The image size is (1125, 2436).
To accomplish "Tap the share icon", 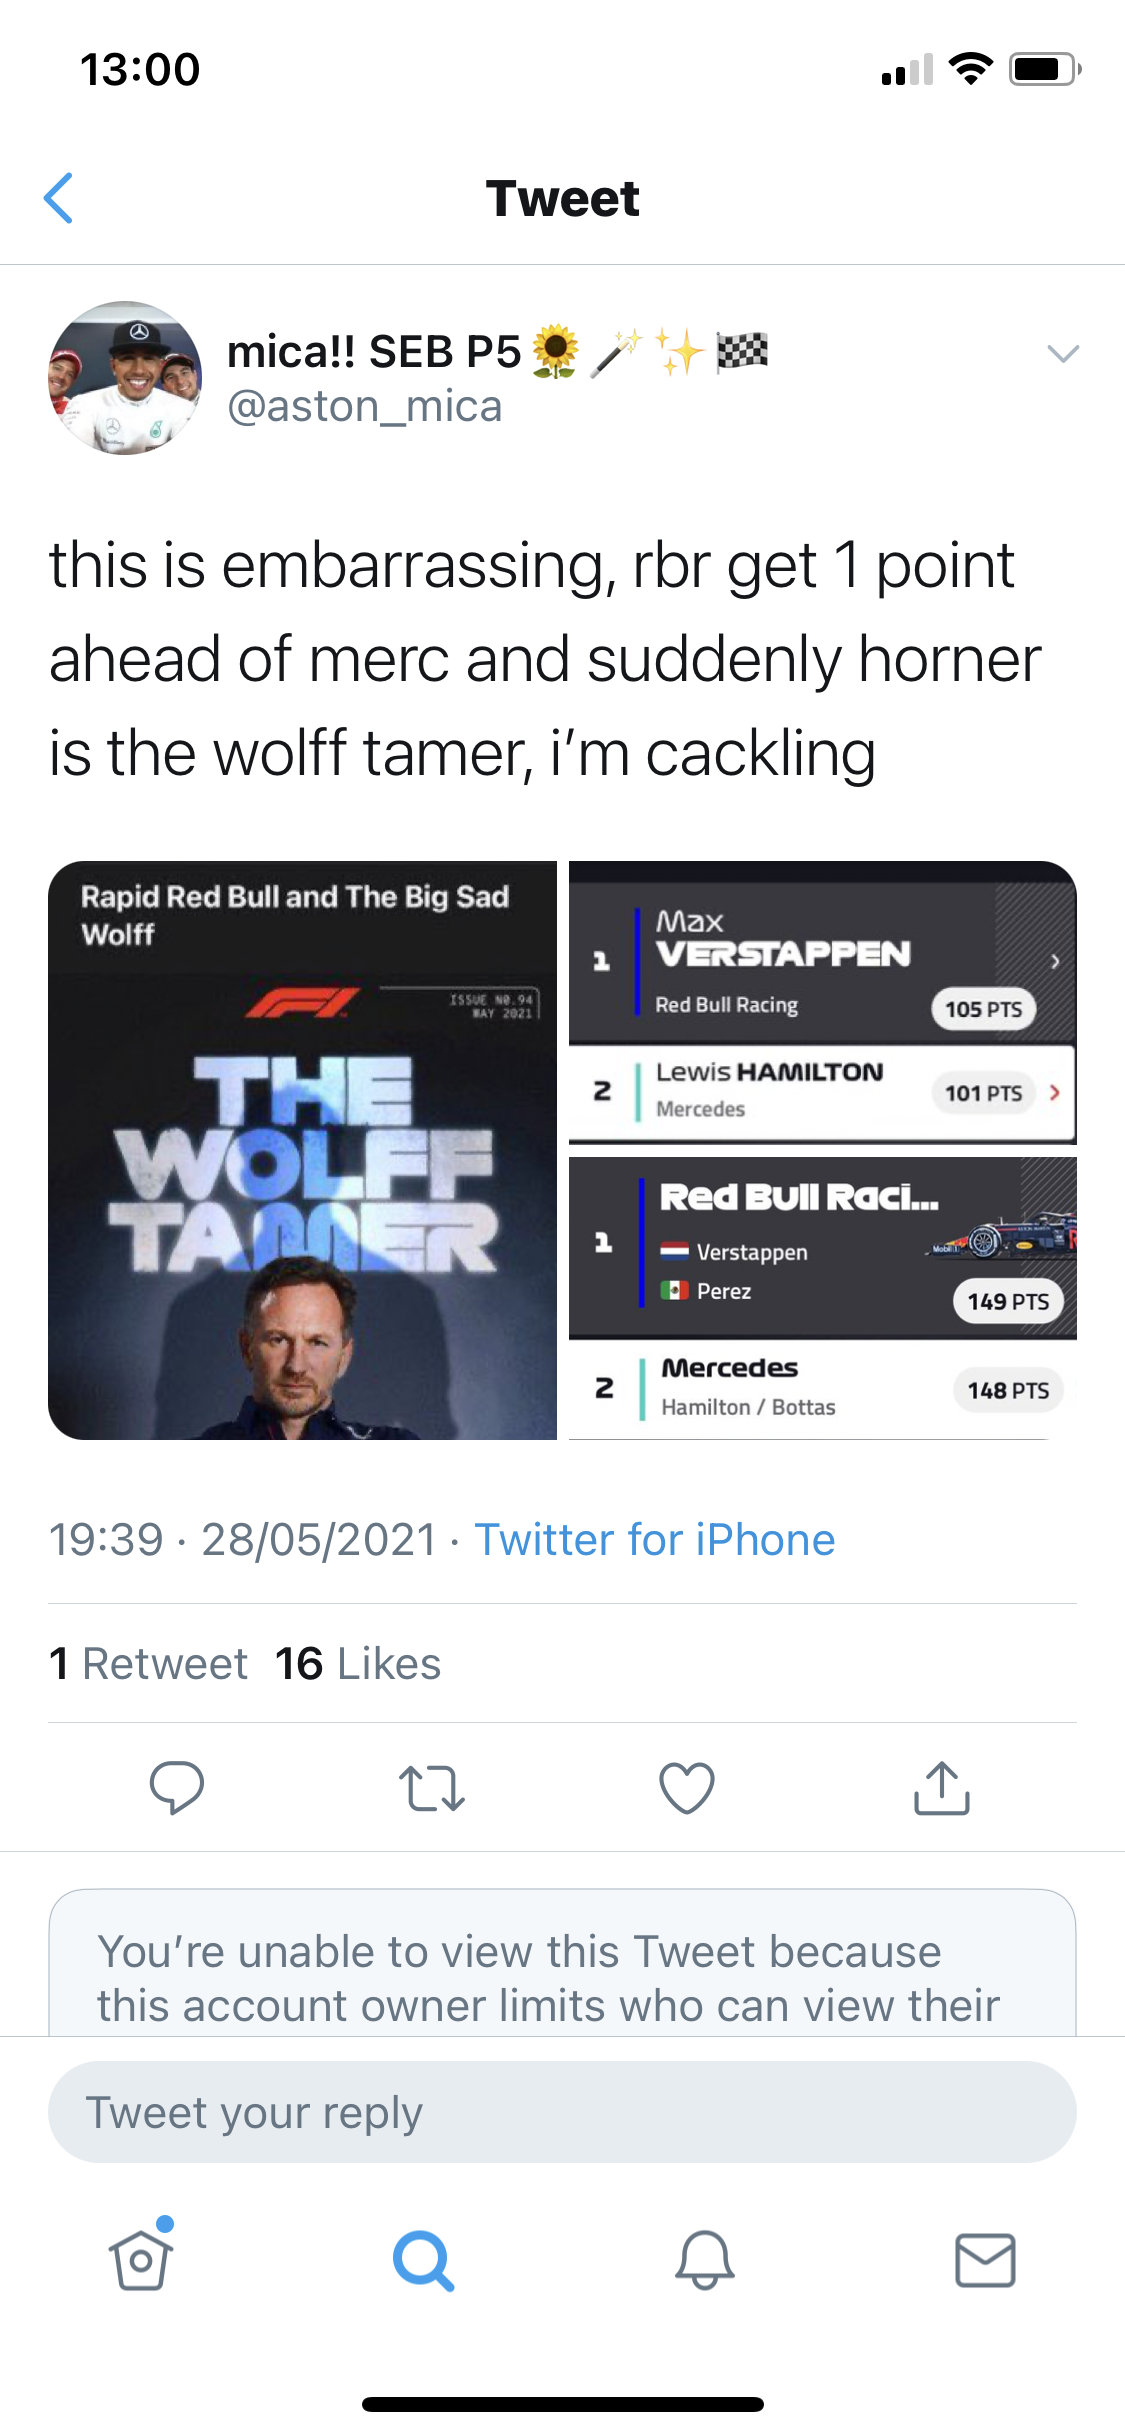I will pyautogui.click(x=941, y=1787).
